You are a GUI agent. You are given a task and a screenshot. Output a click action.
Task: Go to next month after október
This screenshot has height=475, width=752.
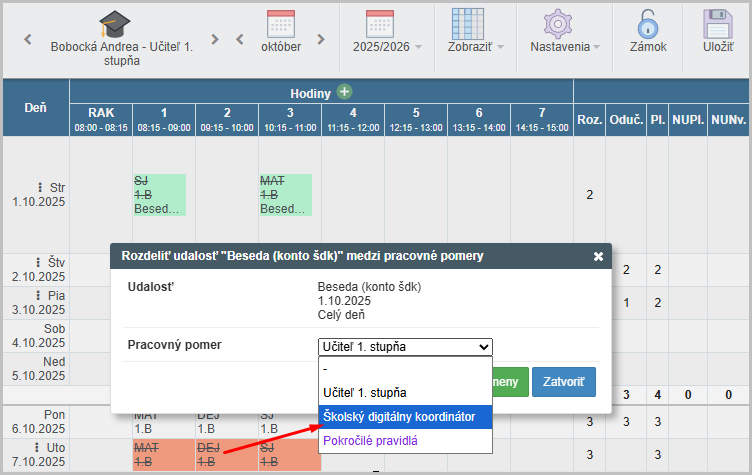(320, 40)
